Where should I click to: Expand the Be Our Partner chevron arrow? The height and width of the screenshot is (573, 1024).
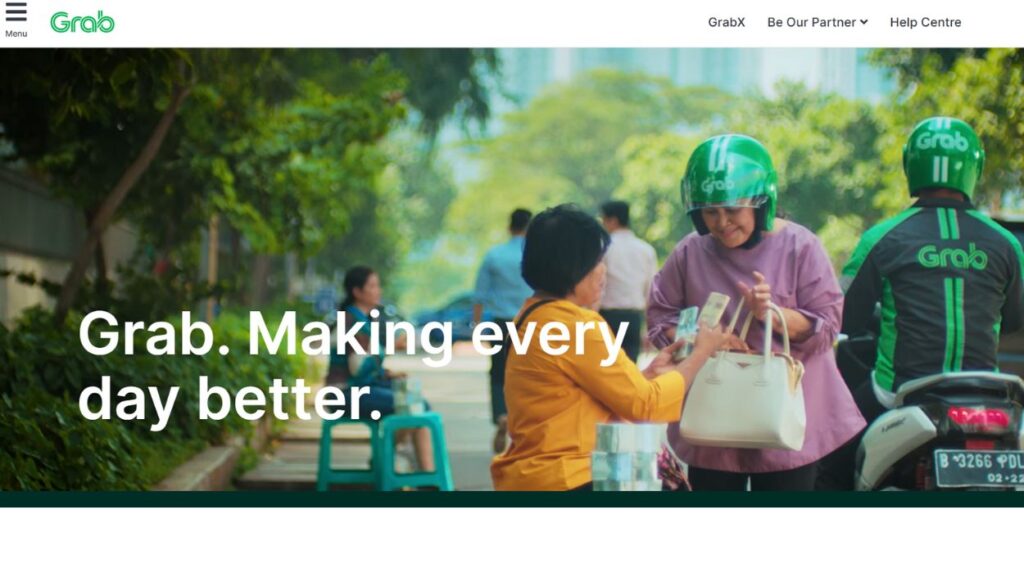(864, 22)
